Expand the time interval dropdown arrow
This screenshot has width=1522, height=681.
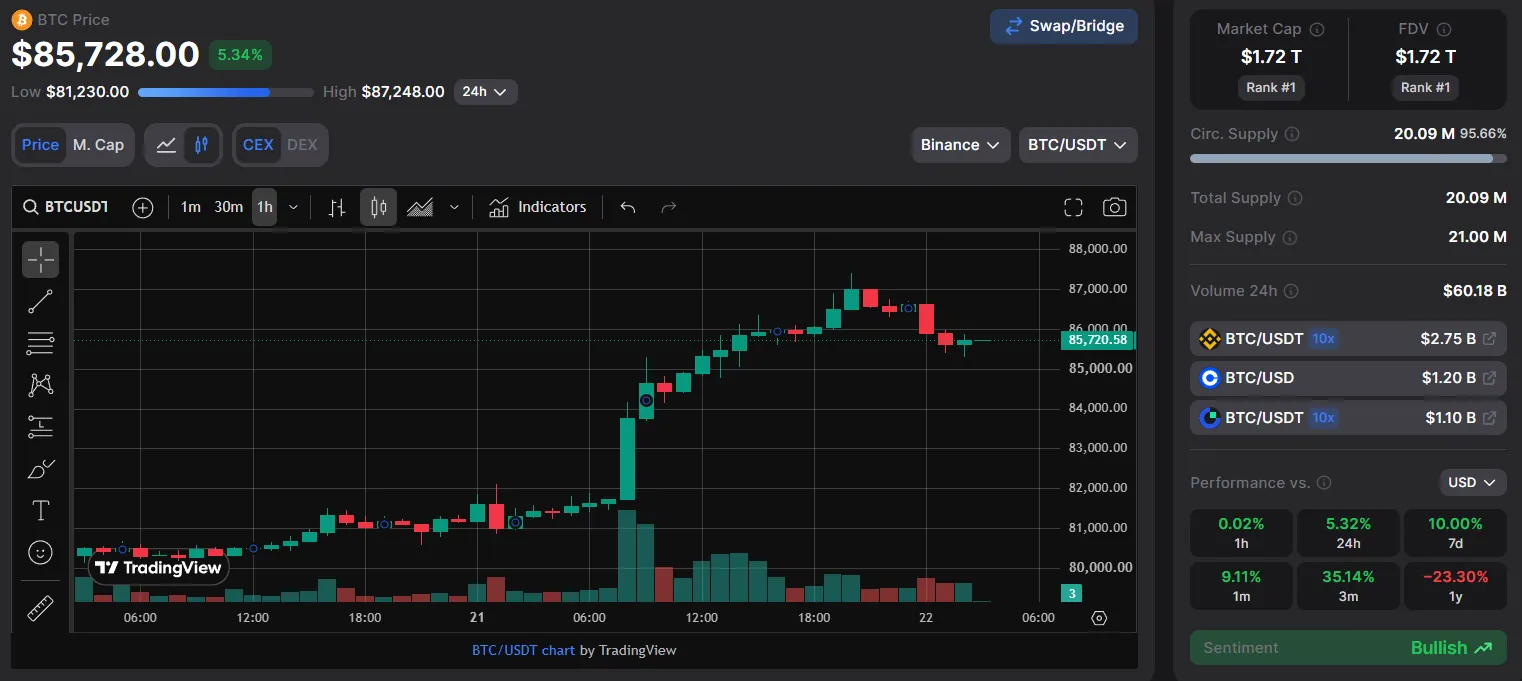point(293,207)
